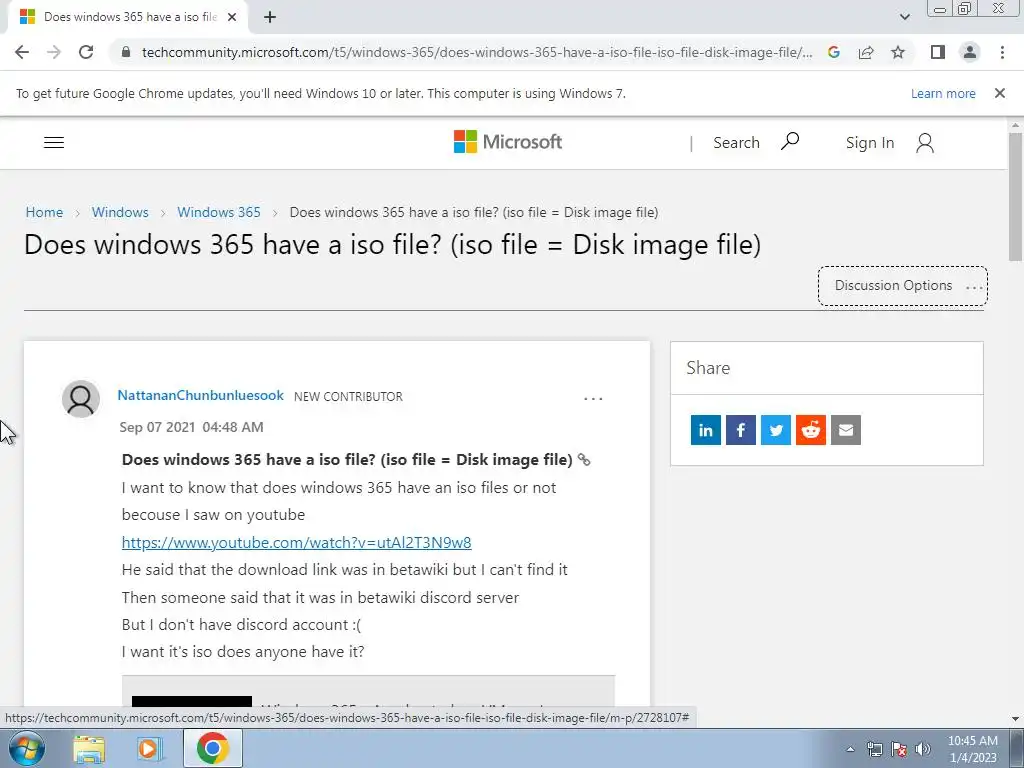Click the padlock site info icon

126,52
